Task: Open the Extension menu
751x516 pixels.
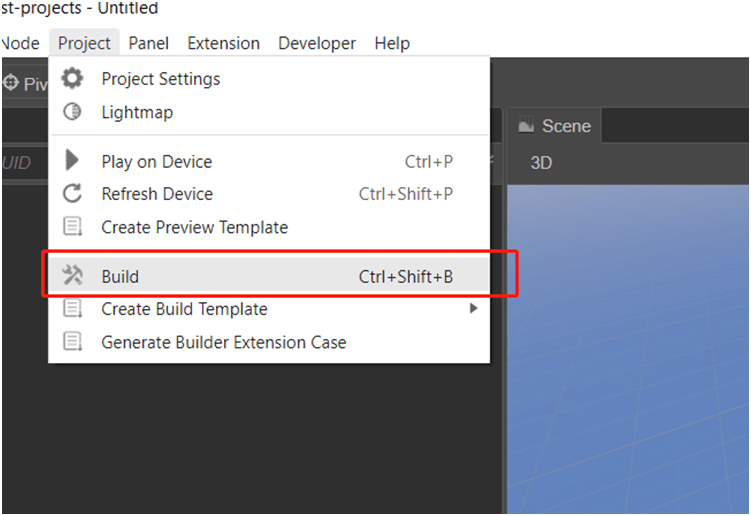Action: pyautogui.click(x=224, y=43)
